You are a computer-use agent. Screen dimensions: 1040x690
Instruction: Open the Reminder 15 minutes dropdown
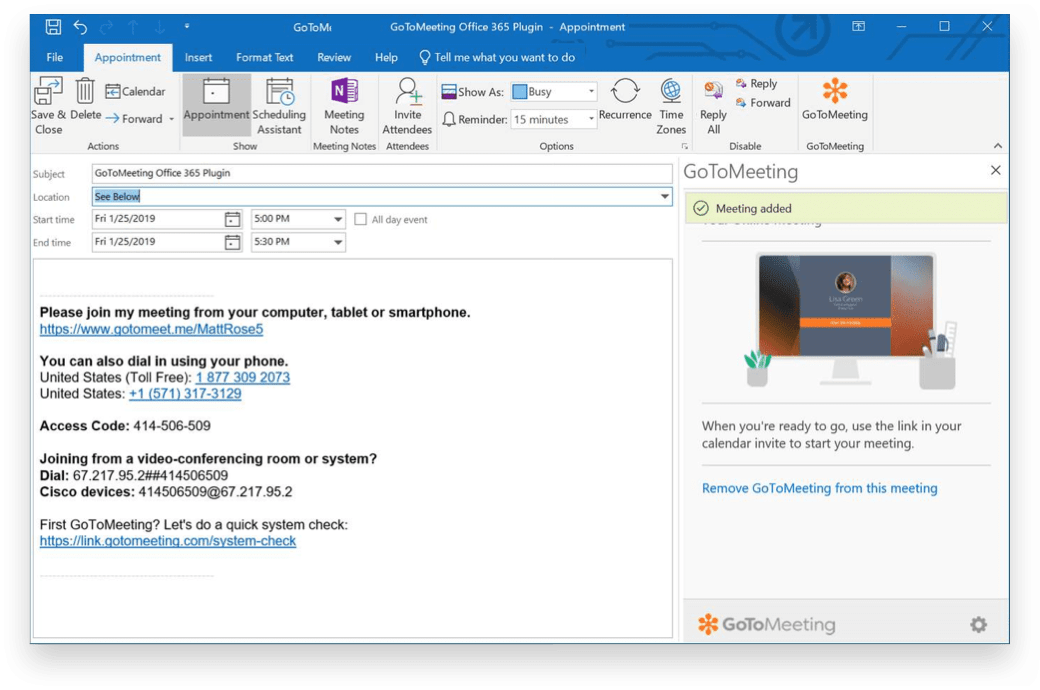[591, 119]
